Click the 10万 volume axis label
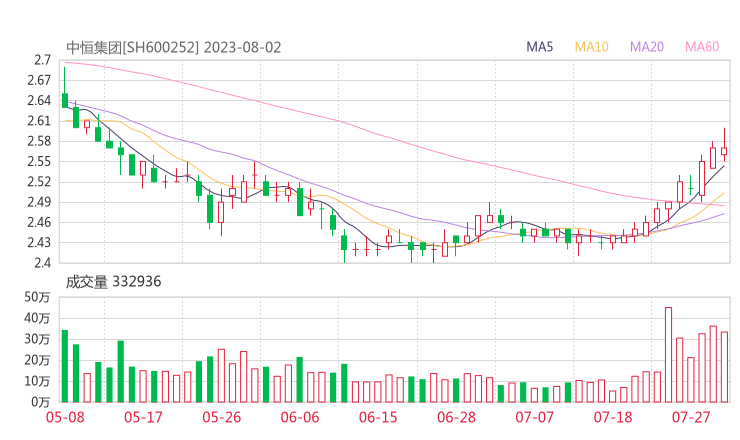Screen dimensions: 740x440 [37, 381]
